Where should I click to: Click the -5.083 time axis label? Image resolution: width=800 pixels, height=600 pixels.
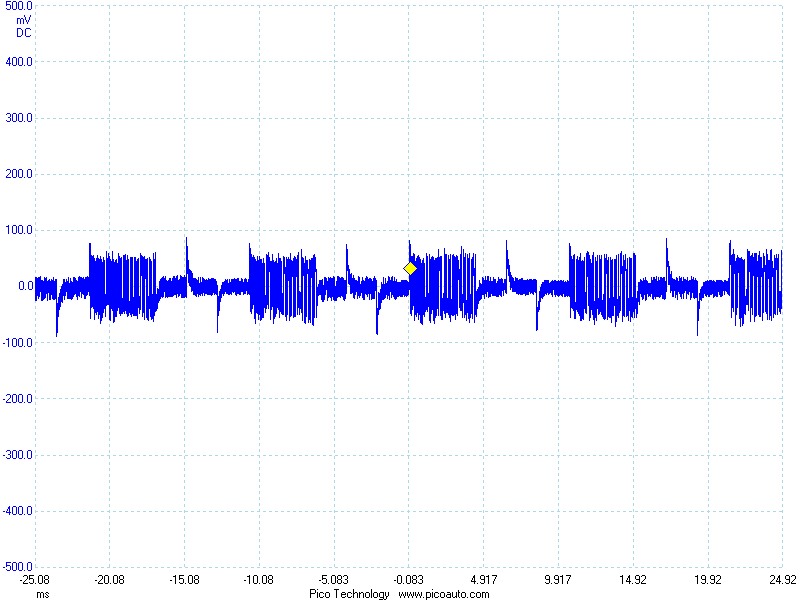click(334, 580)
